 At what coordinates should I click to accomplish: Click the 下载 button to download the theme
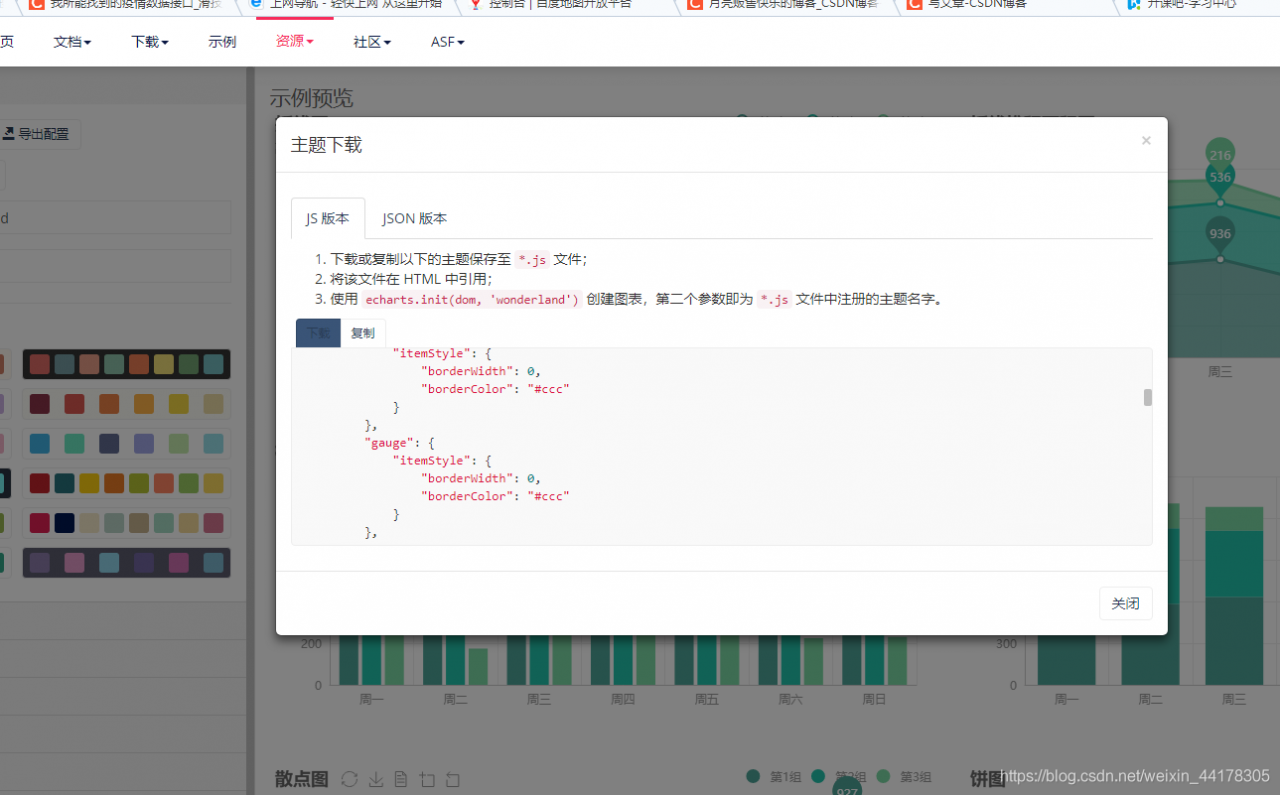(x=318, y=333)
